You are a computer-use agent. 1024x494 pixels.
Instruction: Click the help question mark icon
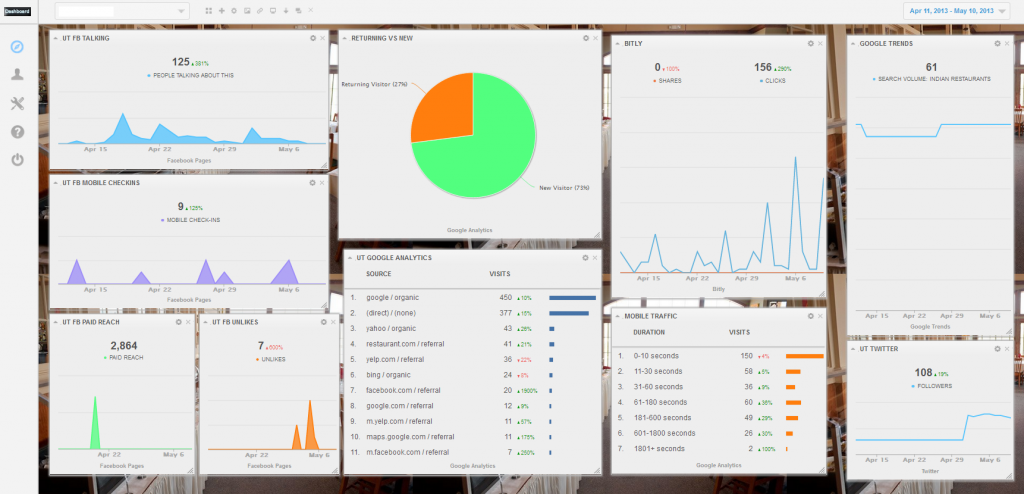click(17, 132)
